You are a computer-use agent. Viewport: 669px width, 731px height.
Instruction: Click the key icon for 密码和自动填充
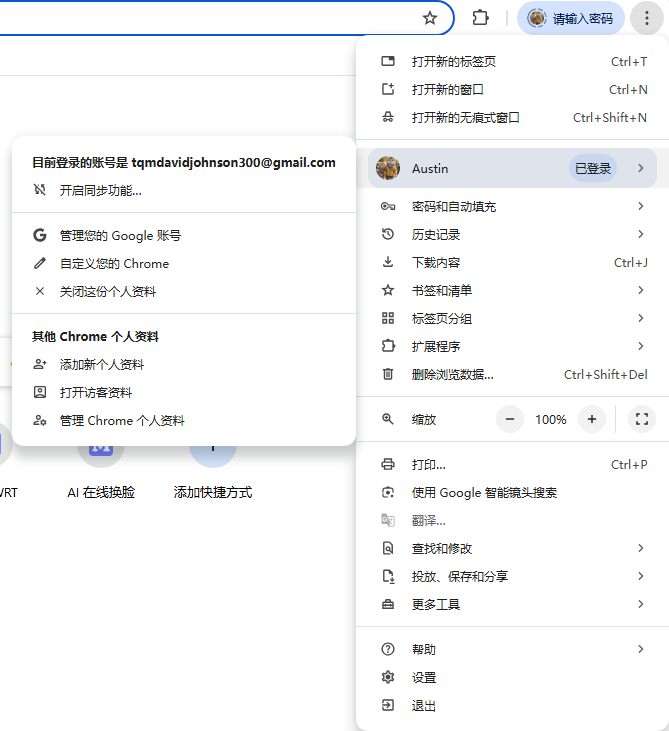388,206
